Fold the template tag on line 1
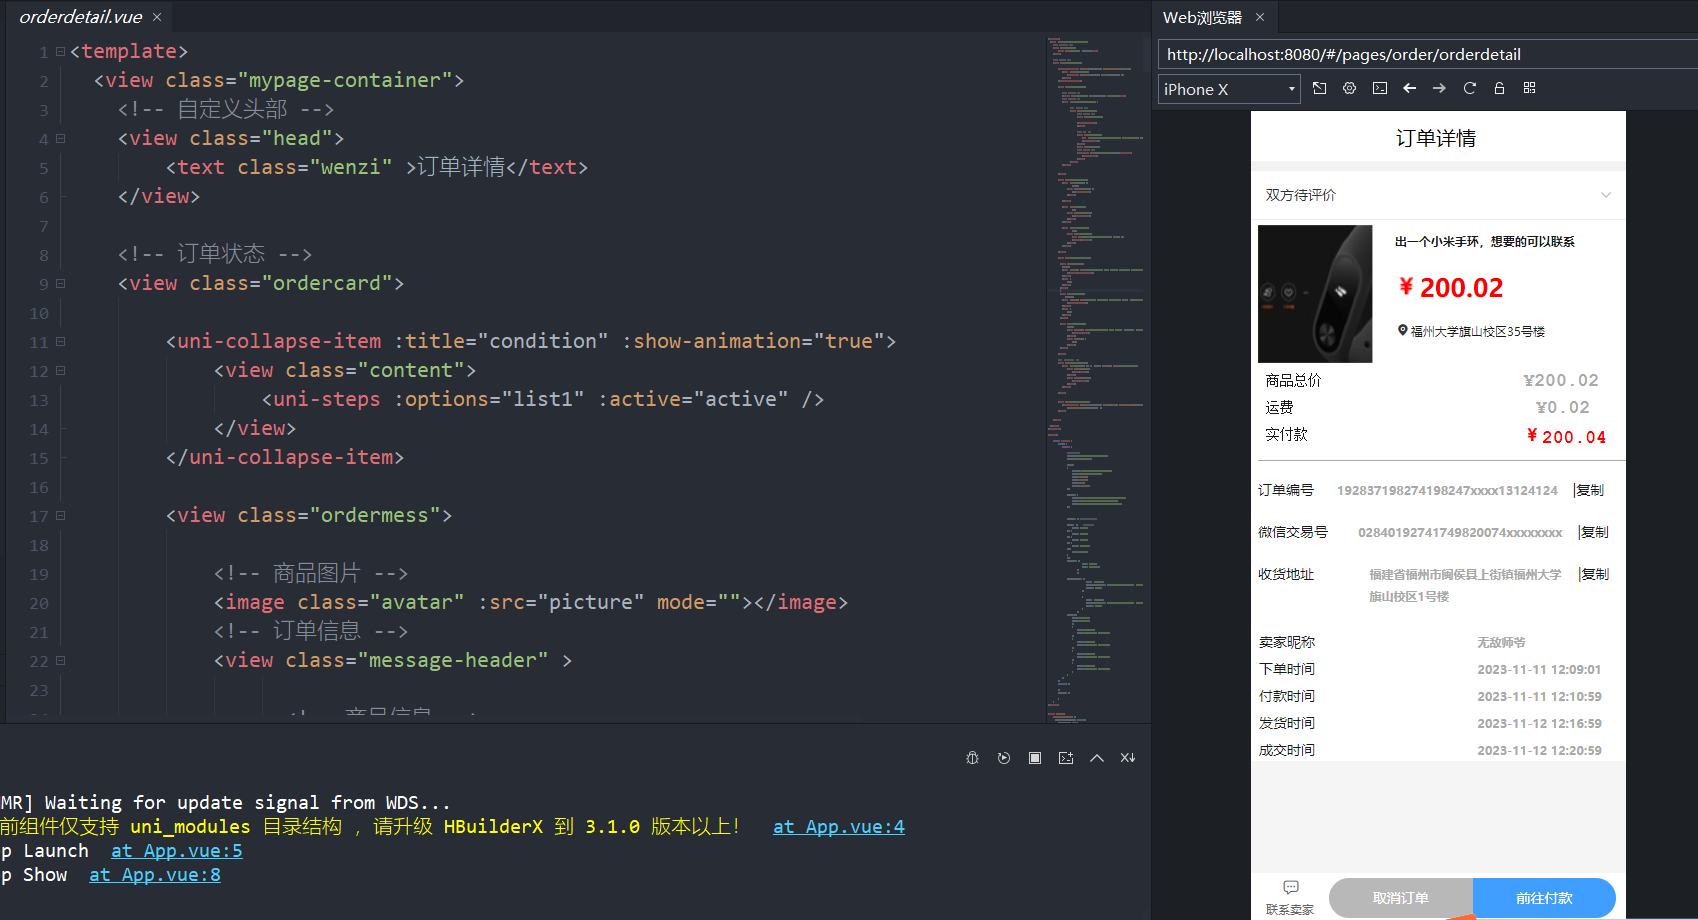Screen dimensions: 1698x920 [x=60, y=51]
